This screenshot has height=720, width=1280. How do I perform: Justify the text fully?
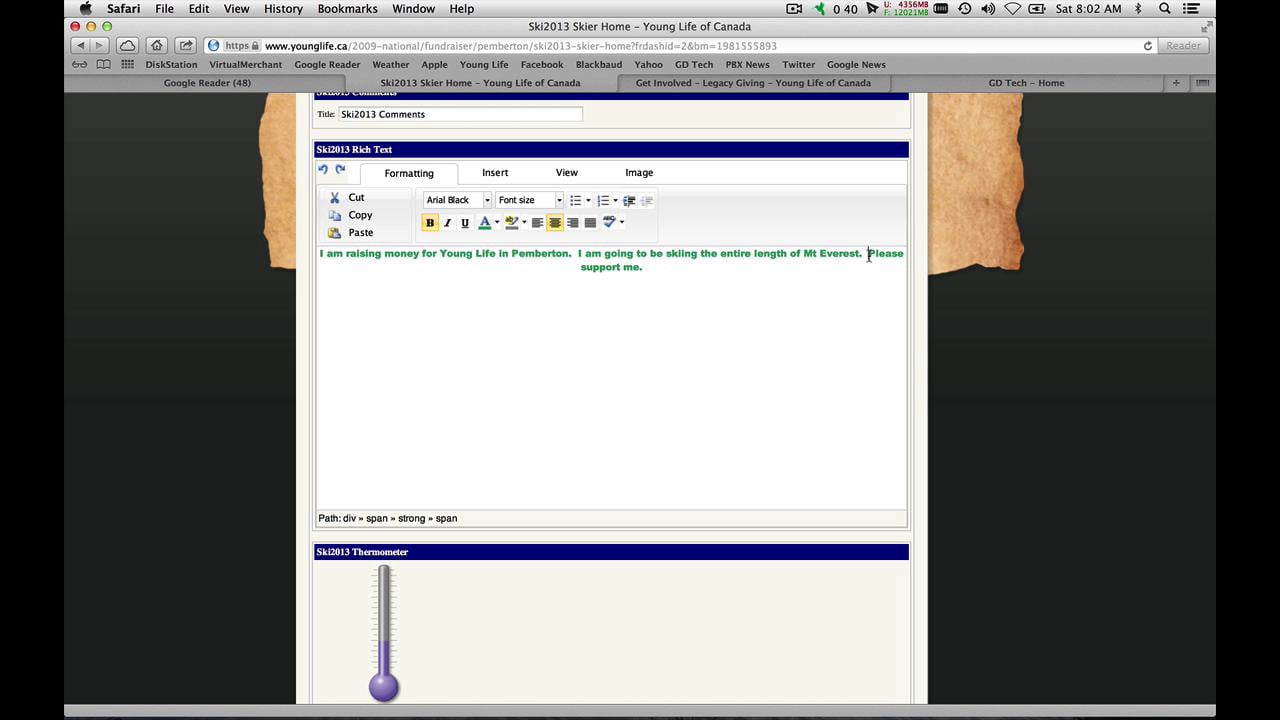(590, 223)
